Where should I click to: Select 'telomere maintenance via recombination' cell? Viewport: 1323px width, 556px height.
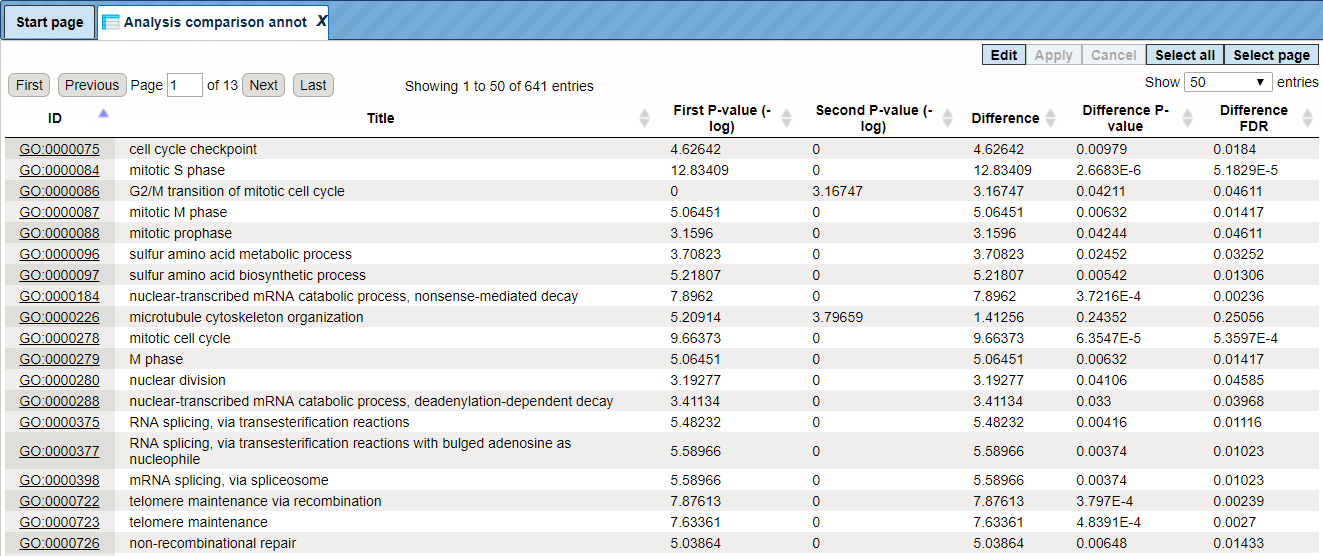point(255,501)
